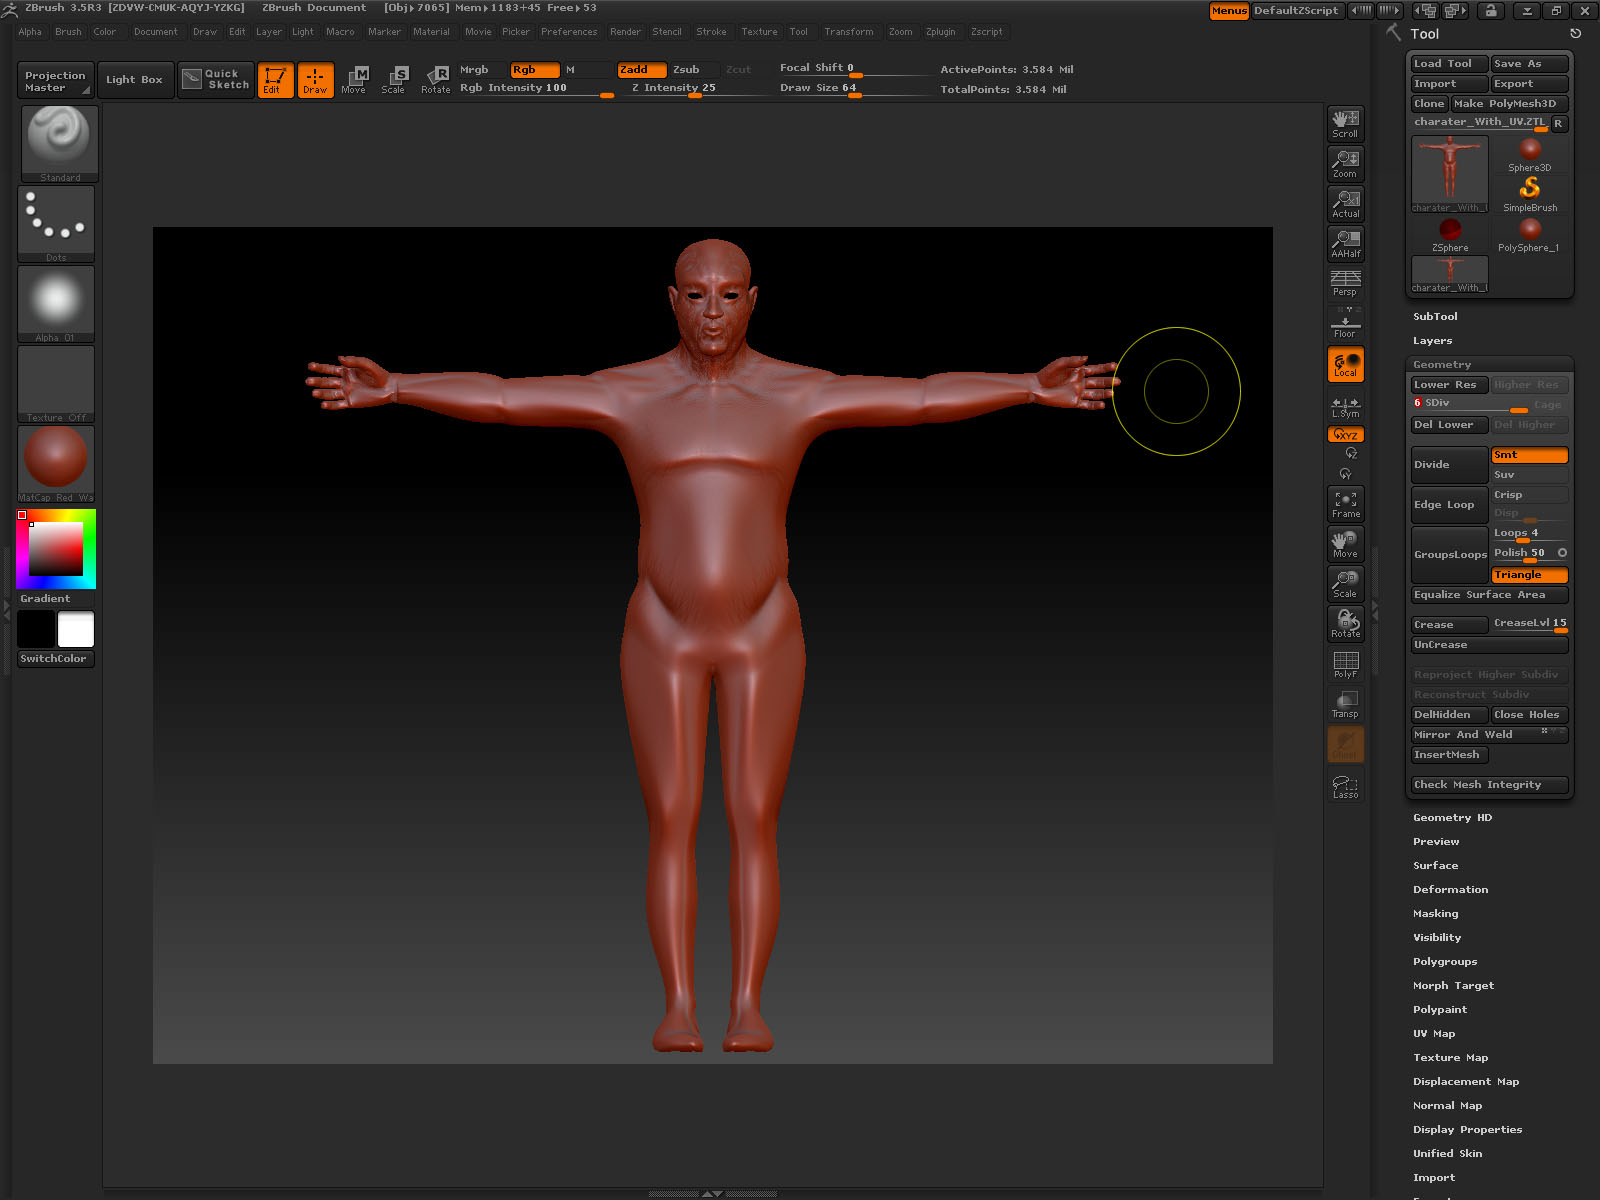Select the PolySphere_1 tool

coord(1528,235)
